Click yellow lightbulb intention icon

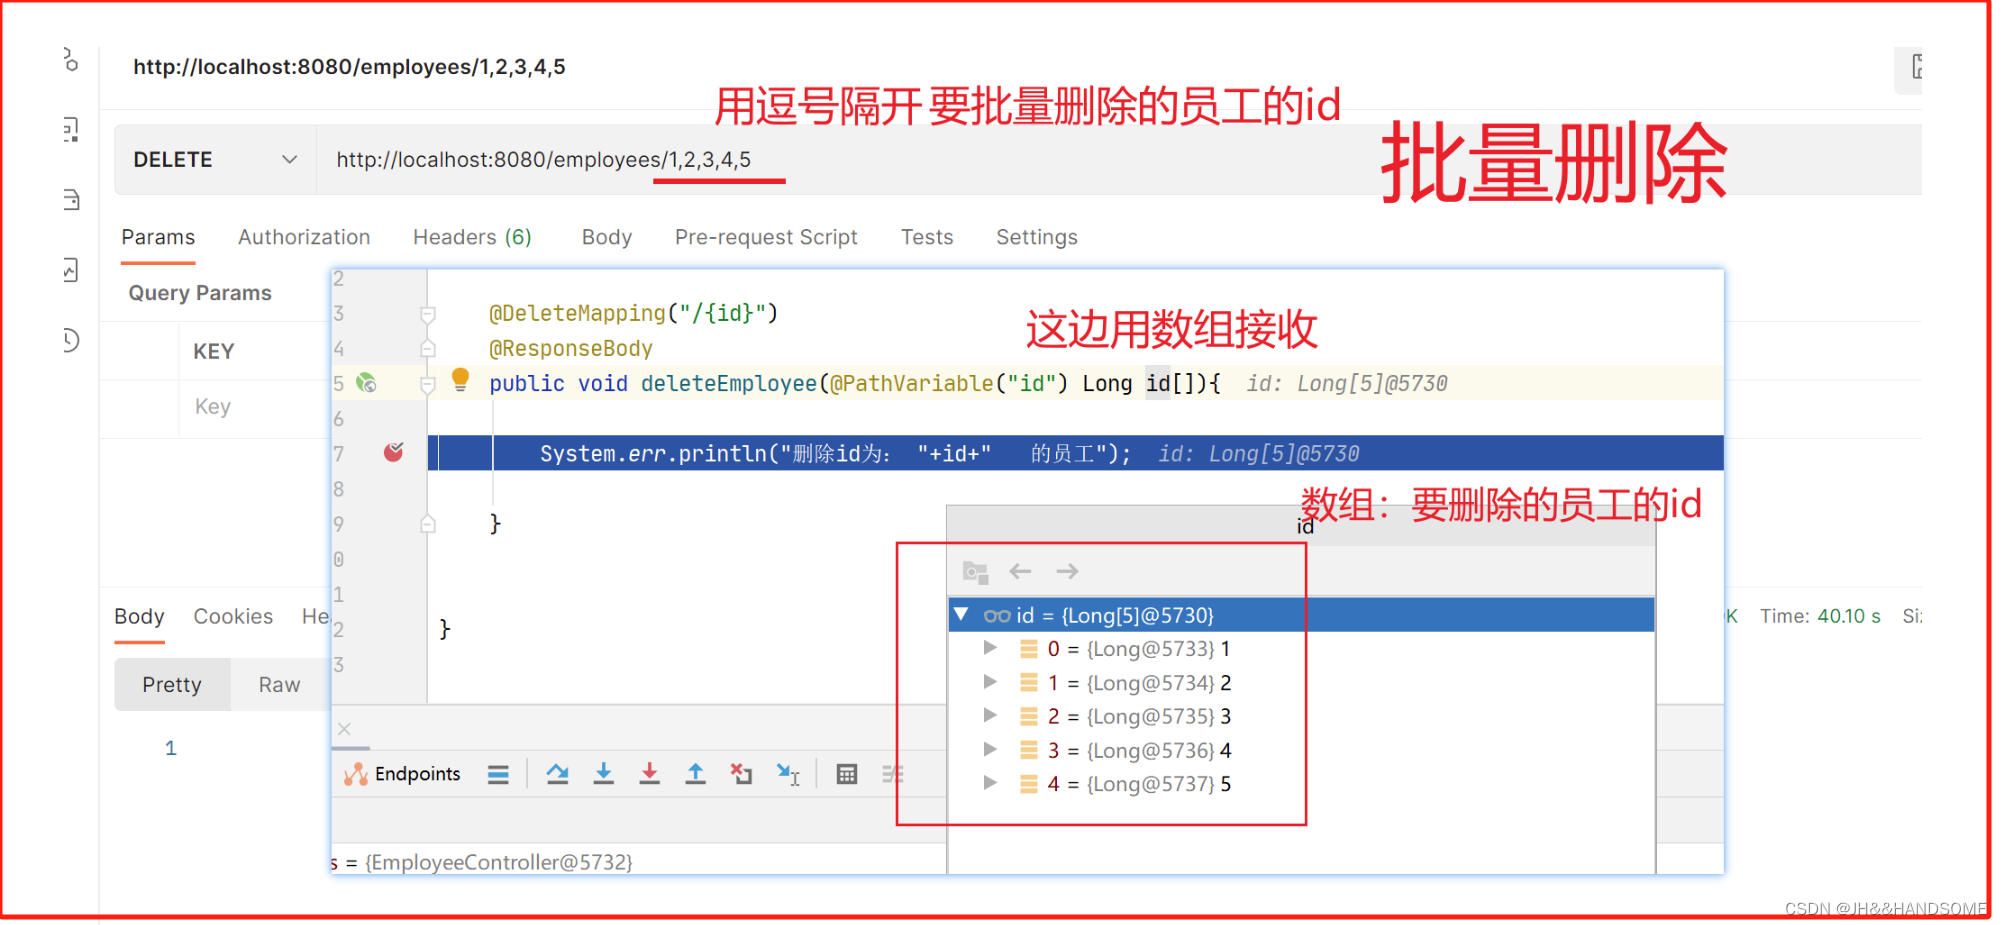pos(460,379)
